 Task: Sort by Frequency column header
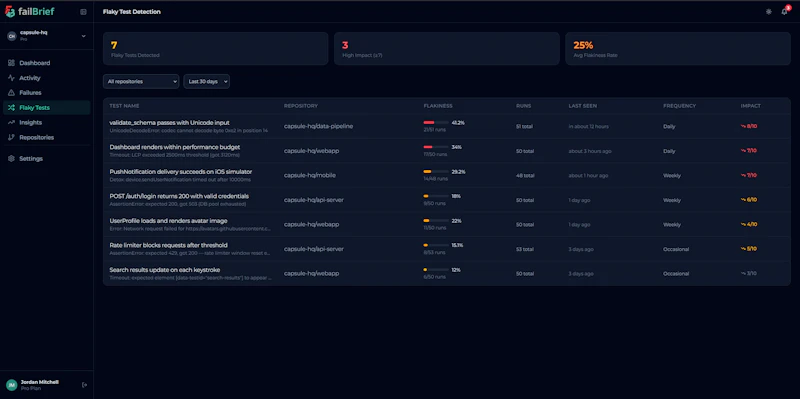pyautogui.click(x=680, y=106)
